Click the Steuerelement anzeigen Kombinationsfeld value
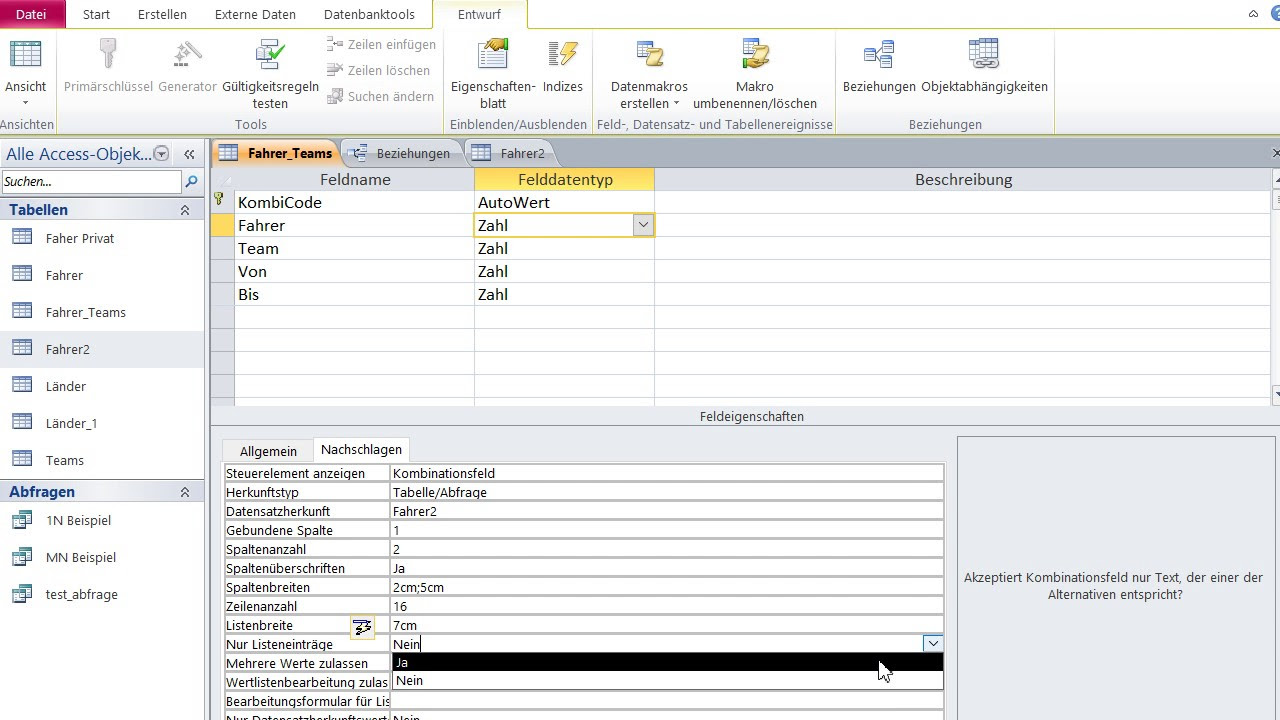This screenshot has width=1280, height=720. click(667, 473)
